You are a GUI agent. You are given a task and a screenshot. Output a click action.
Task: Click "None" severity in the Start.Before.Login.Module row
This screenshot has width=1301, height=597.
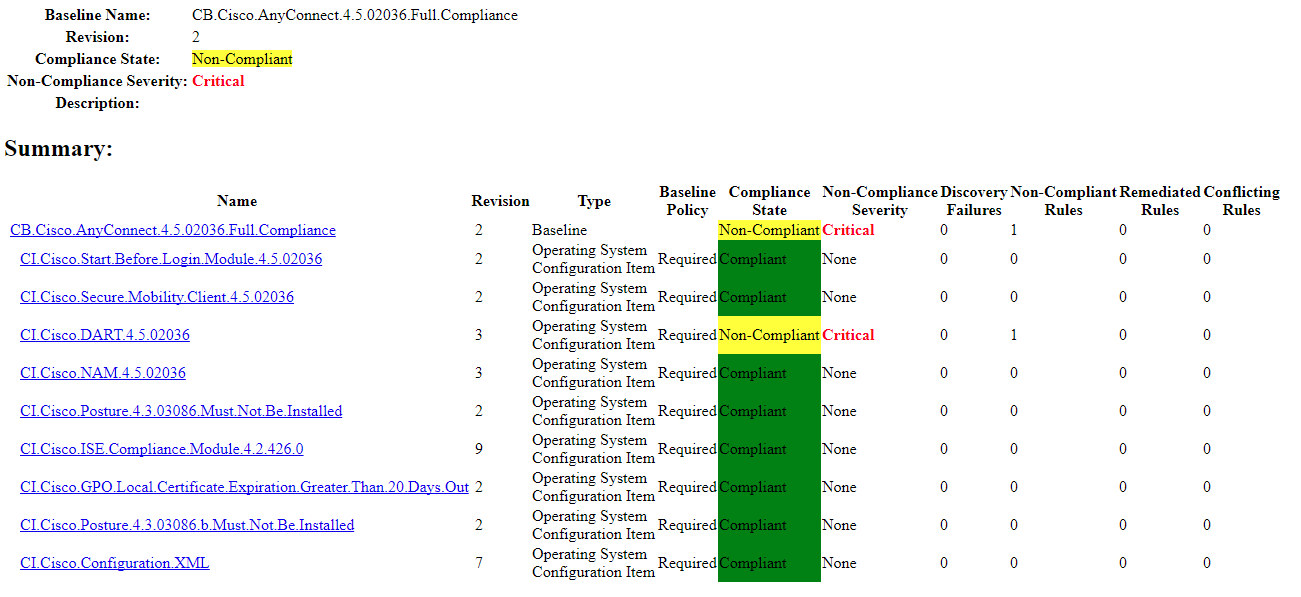coord(839,259)
